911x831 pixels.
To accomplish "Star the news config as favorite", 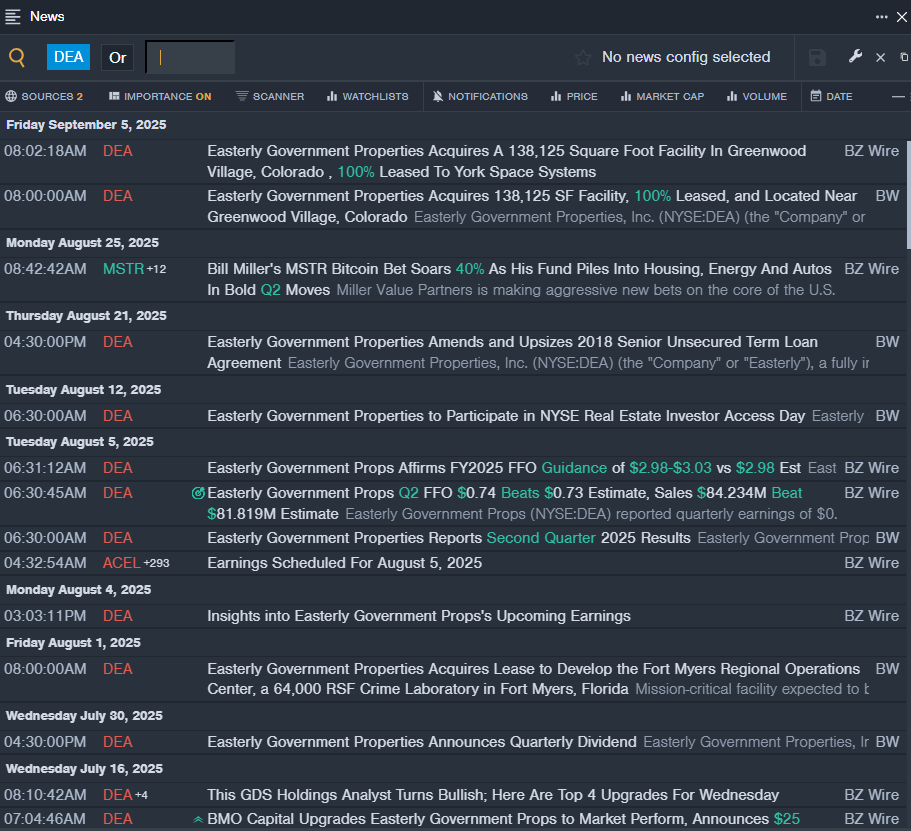I will click(583, 58).
